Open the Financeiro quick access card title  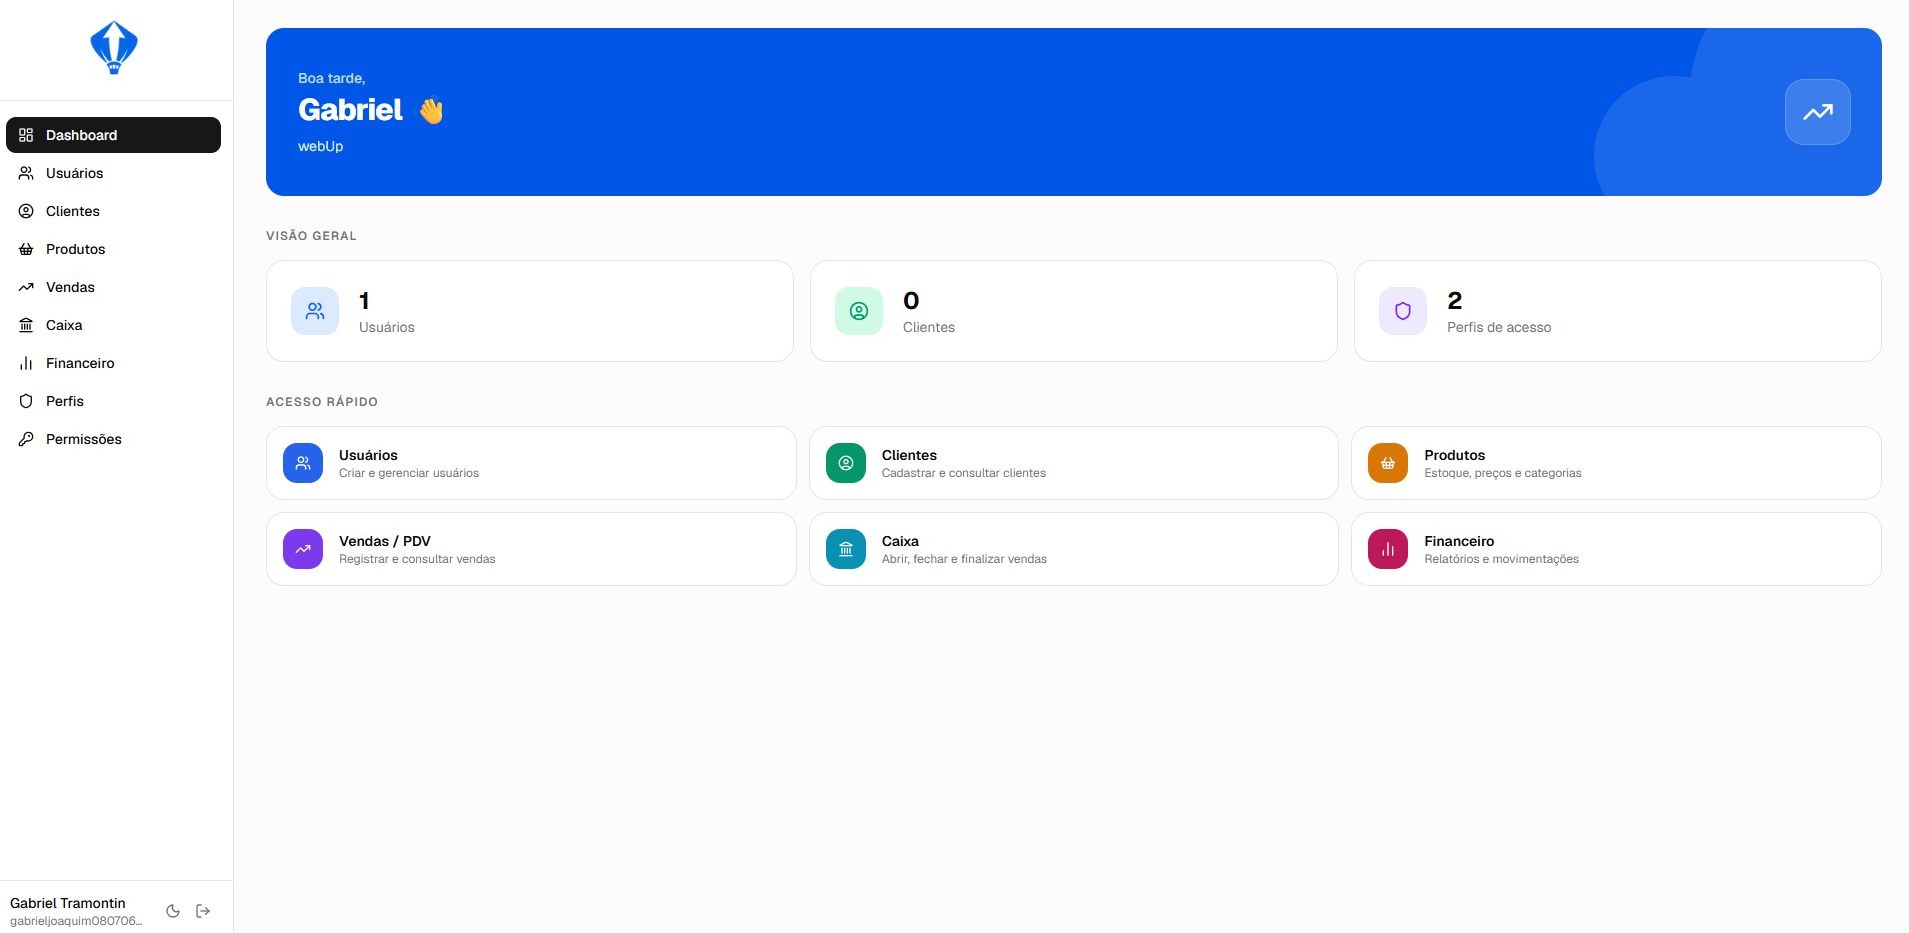1459,541
